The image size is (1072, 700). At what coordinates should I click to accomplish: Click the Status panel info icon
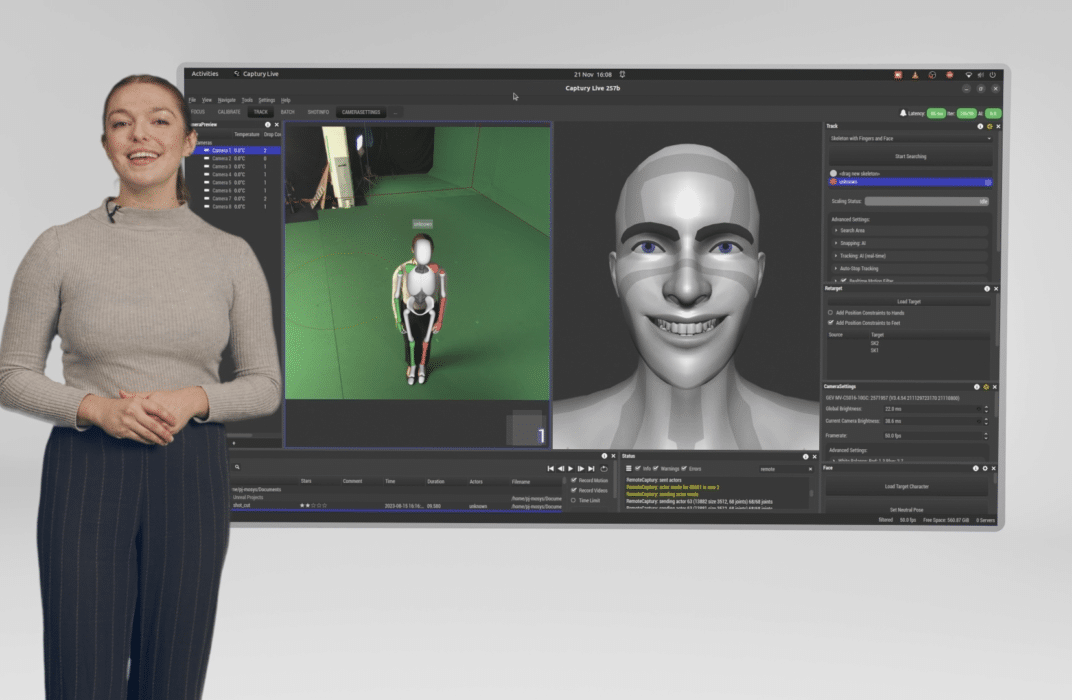805,457
